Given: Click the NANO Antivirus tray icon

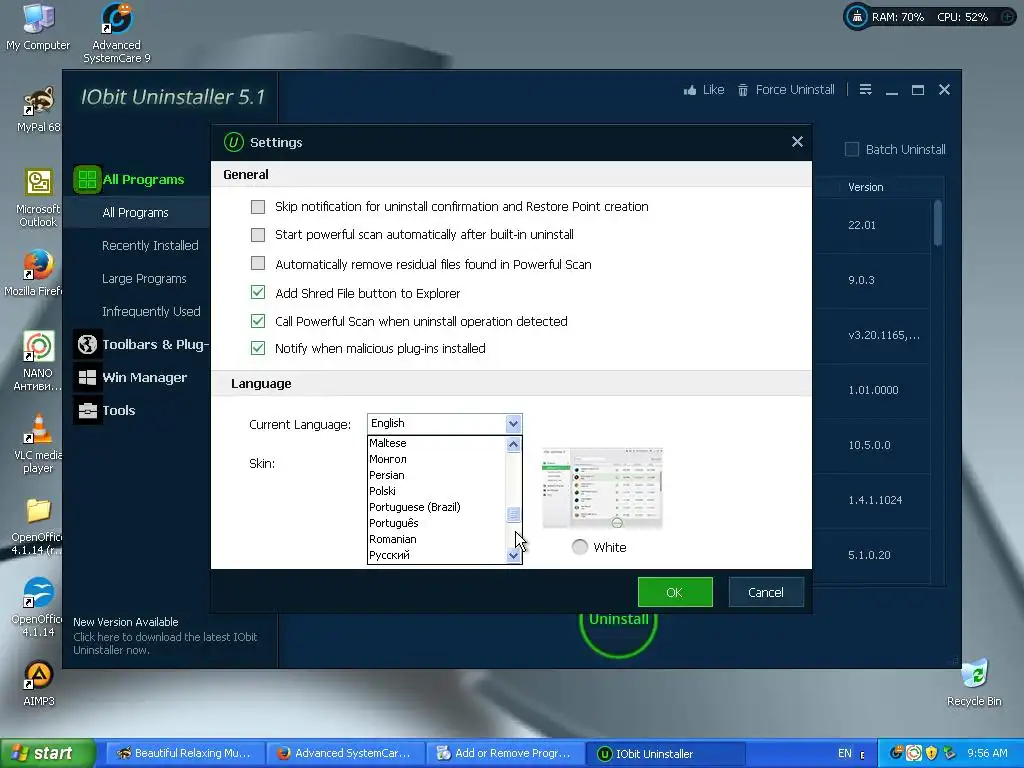Looking at the screenshot, I should (914, 753).
